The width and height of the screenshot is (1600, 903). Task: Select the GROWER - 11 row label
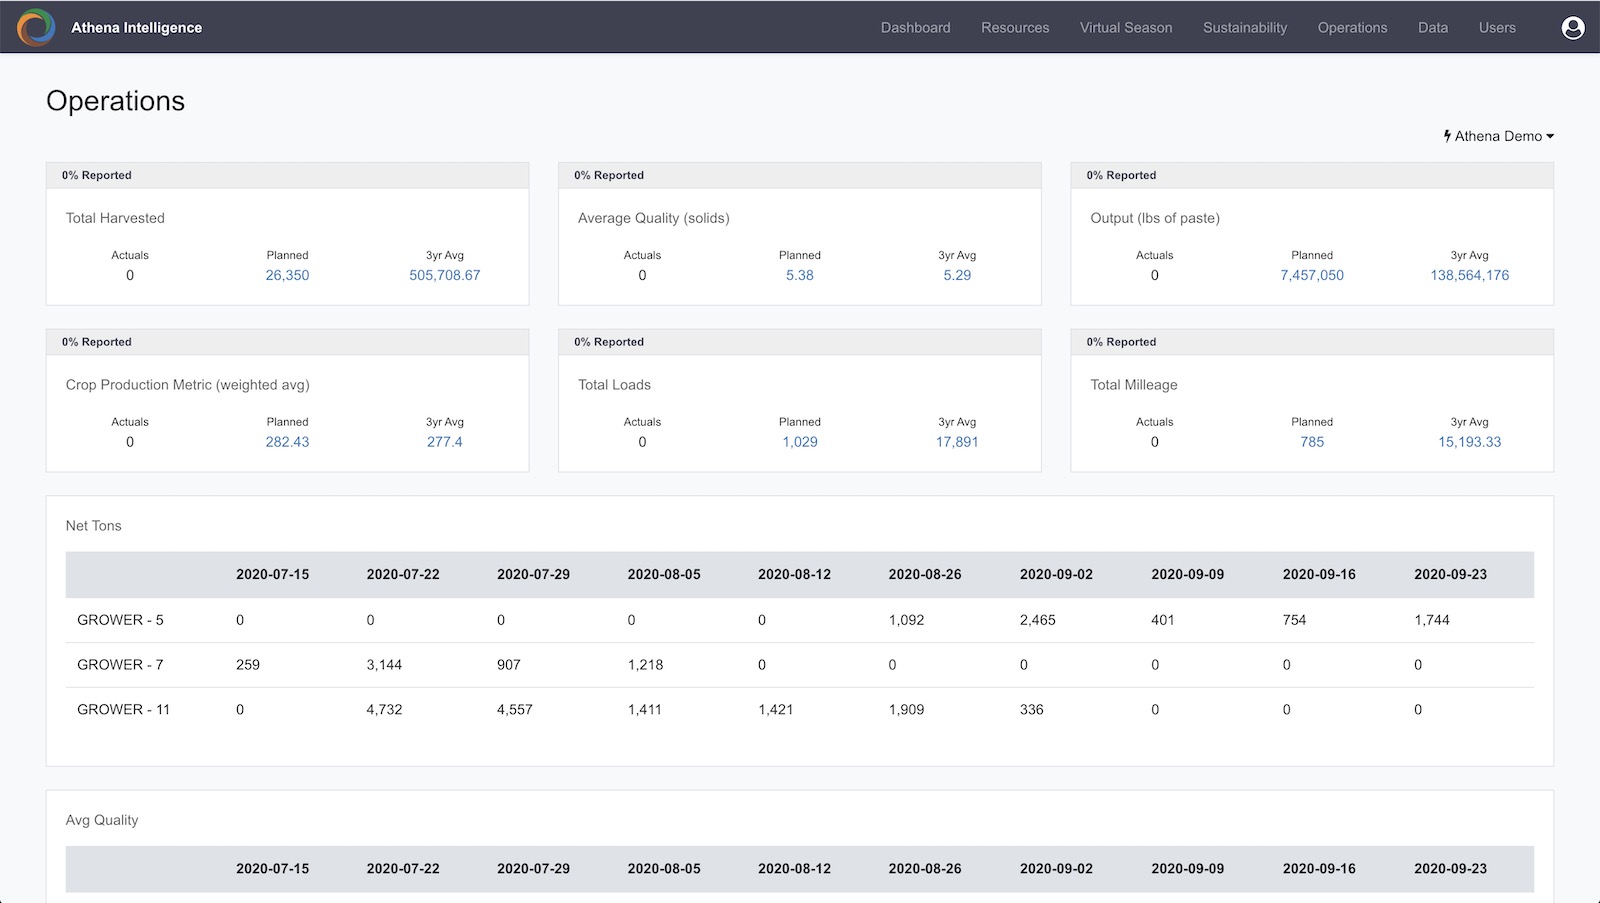click(x=124, y=710)
